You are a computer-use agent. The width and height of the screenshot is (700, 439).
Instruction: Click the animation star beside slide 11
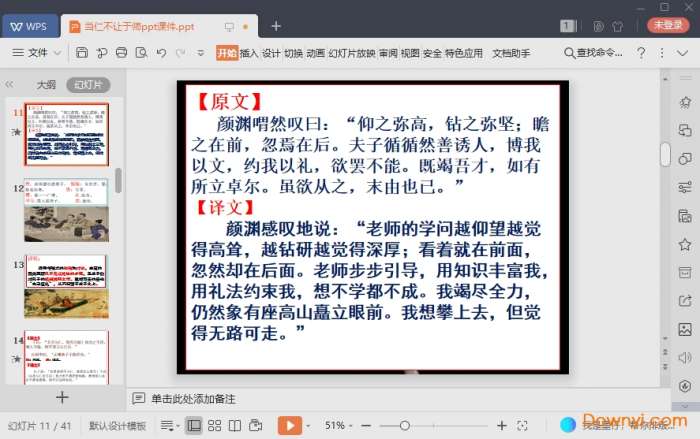[x=17, y=132]
